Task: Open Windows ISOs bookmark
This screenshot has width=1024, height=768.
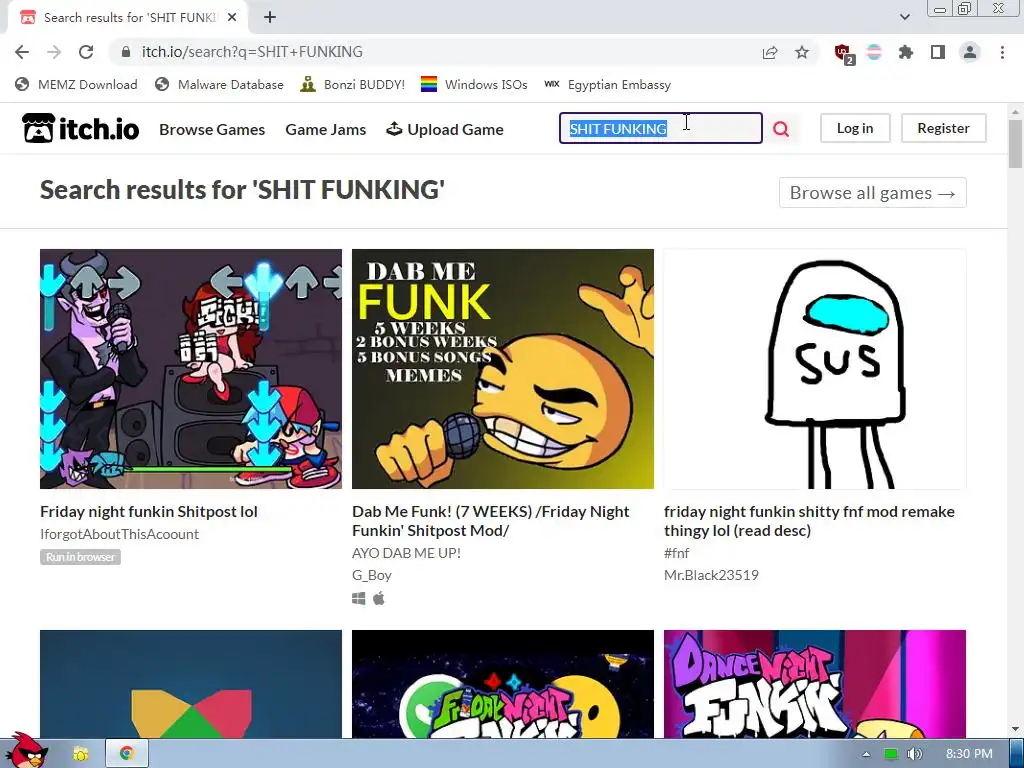Action: point(474,85)
